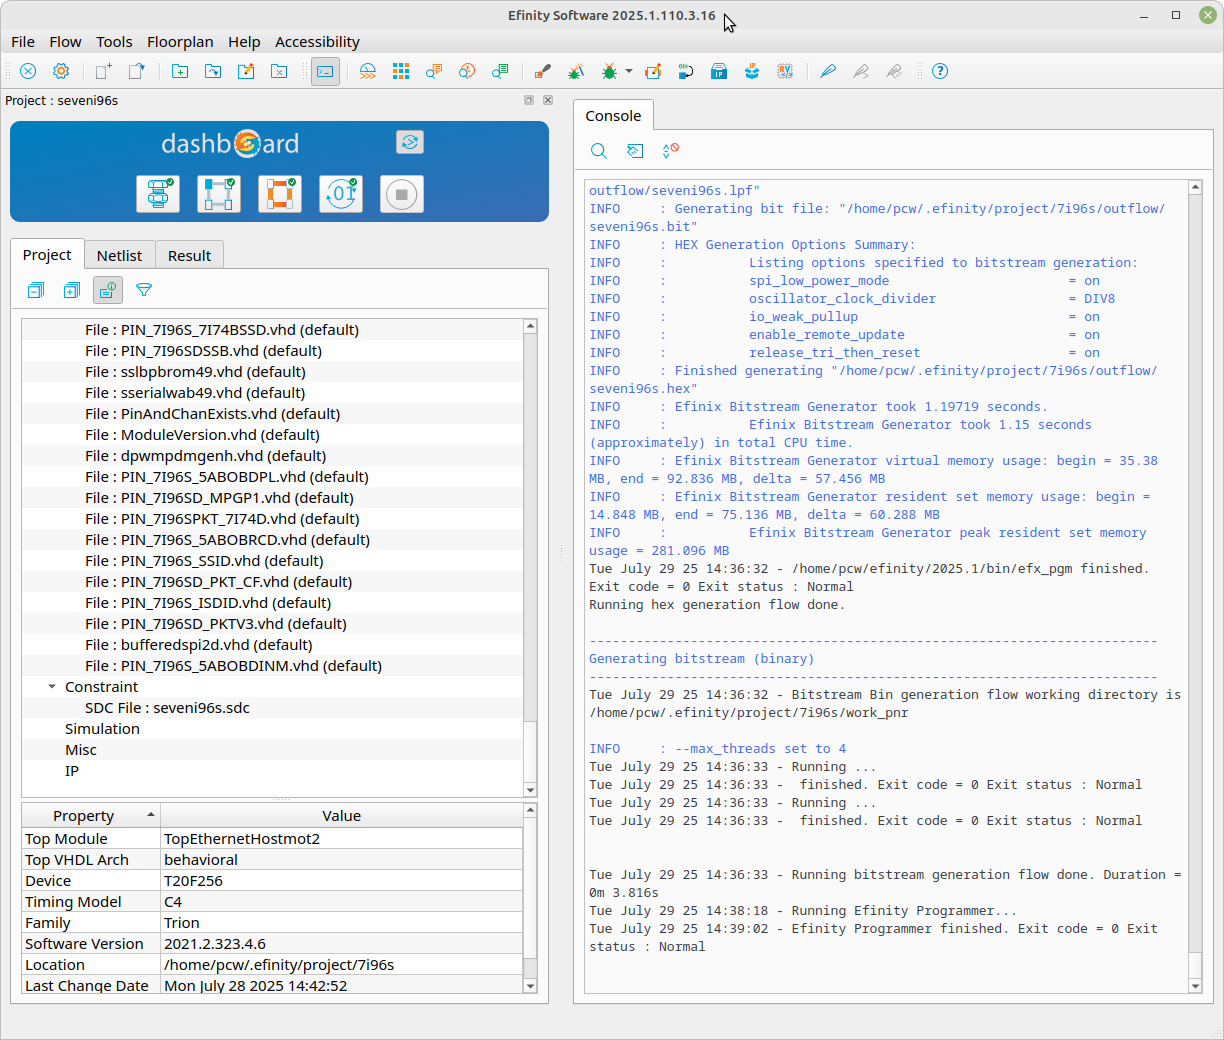Open the debugger wizard bug icon
Image resolution: width=1224 pixels, height=1040 pixels.
point(576,71)
